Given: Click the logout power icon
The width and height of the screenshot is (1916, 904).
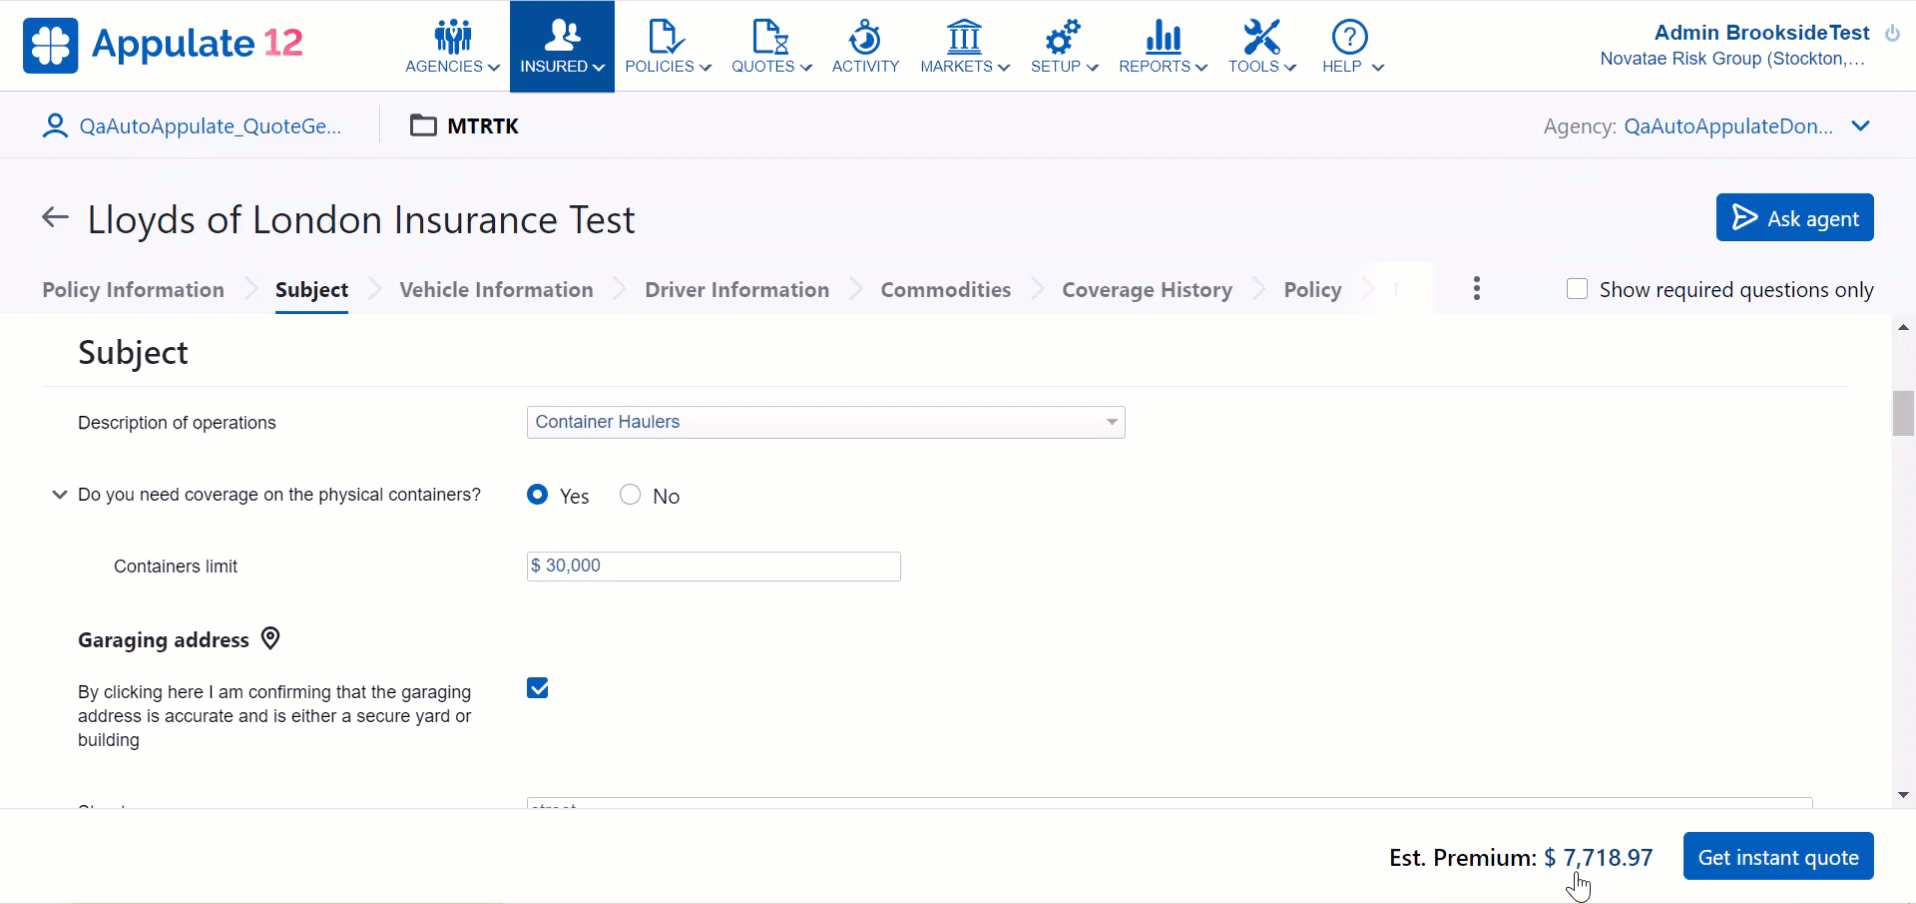Looking at the screenshot, I should coord(1892,33).
